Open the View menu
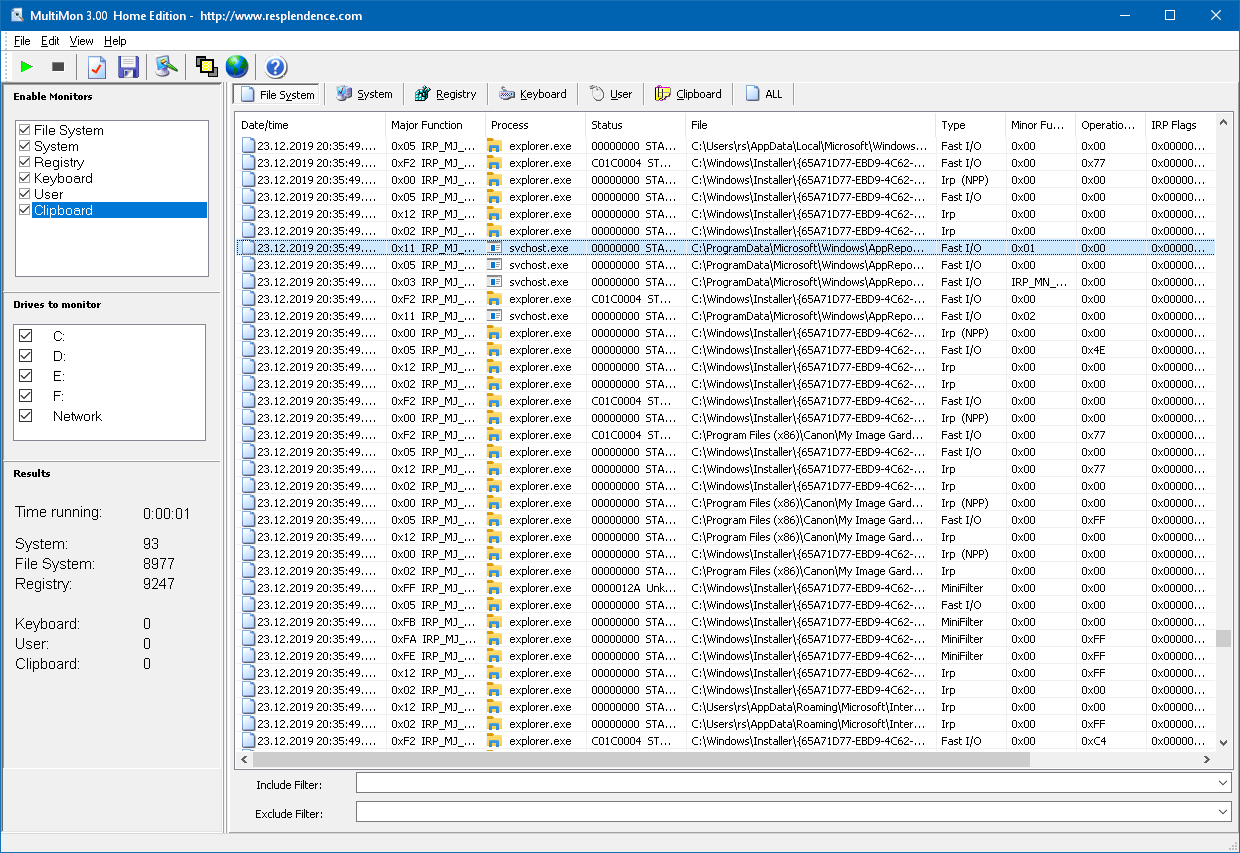The height and width of the screenshot is (853, 1240). (x=81, y=41)
